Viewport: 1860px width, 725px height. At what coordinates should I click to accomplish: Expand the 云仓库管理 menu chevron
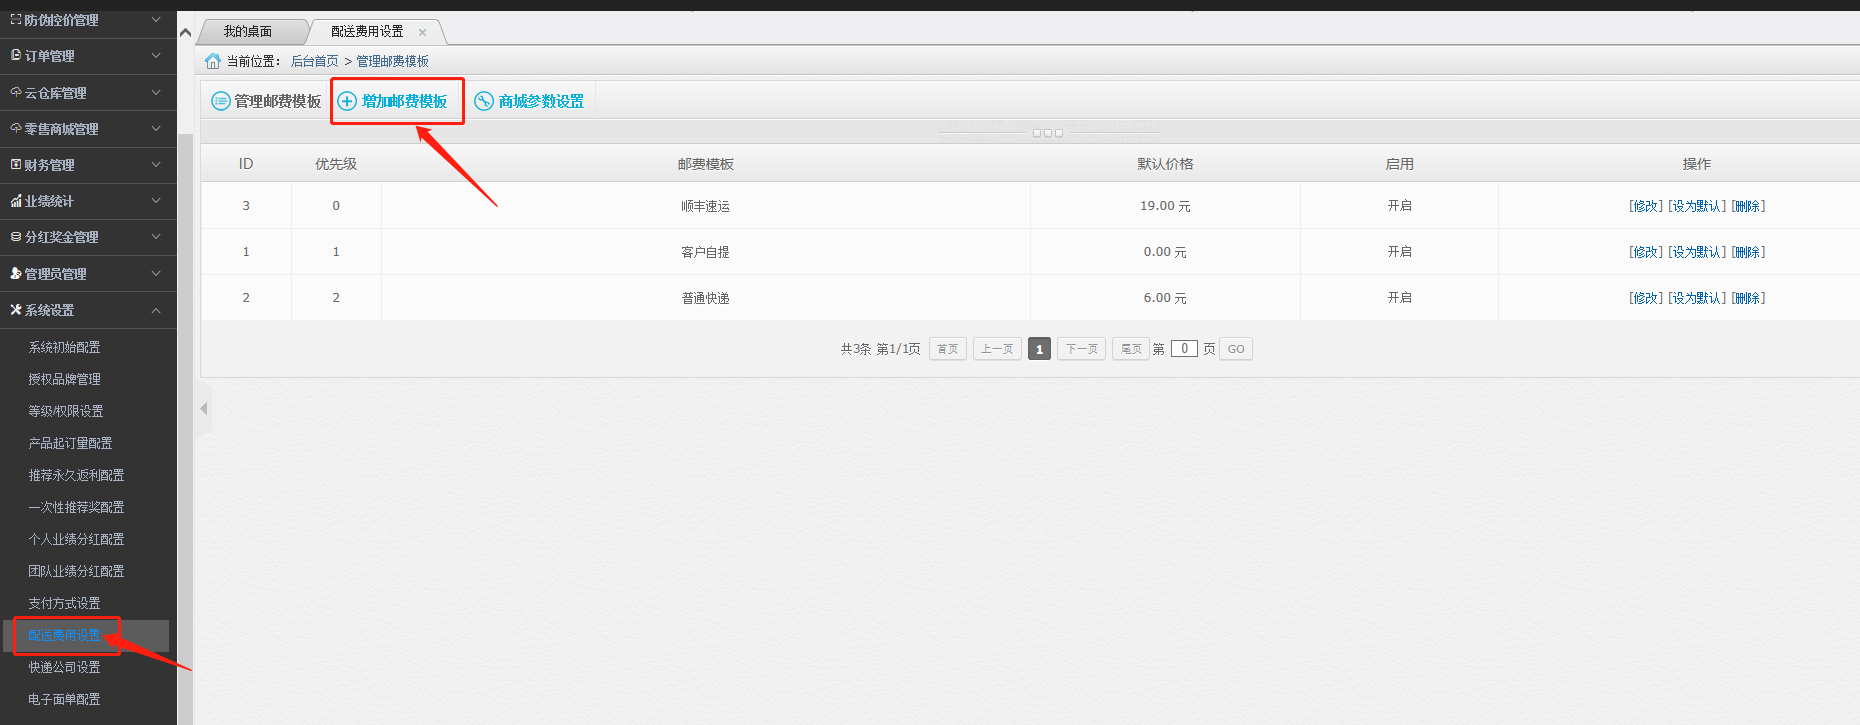[156, 92]
